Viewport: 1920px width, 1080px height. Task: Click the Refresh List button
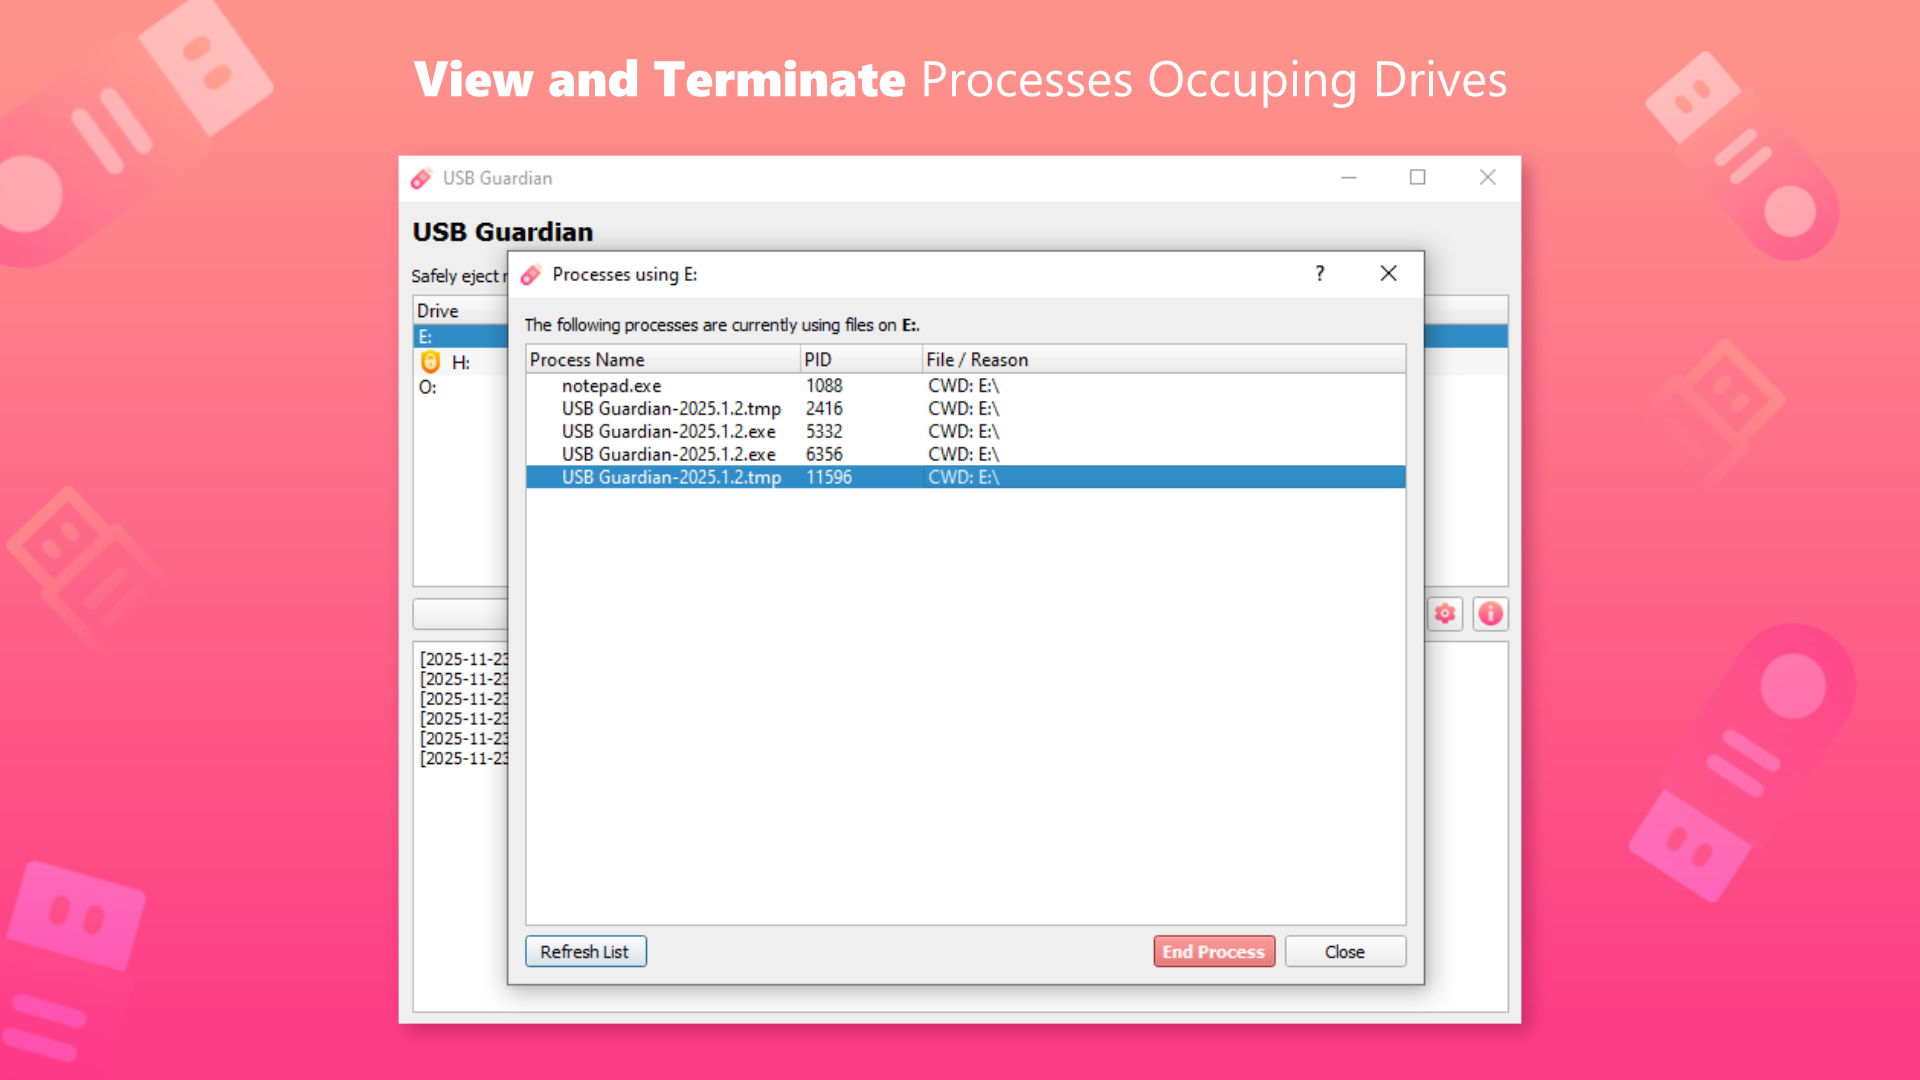click(585, 951)
